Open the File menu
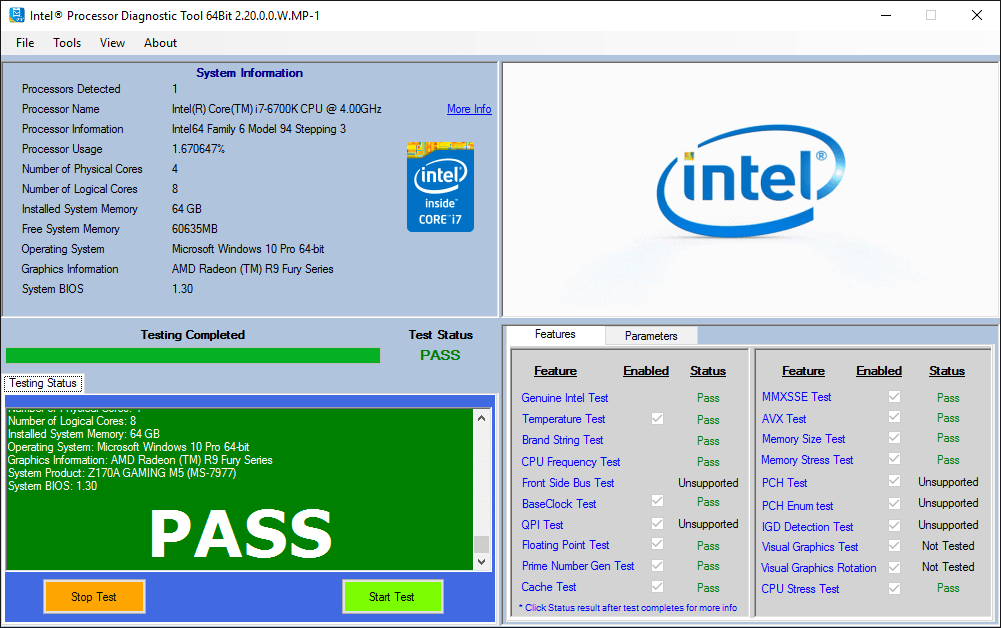 tap(25, 43)
